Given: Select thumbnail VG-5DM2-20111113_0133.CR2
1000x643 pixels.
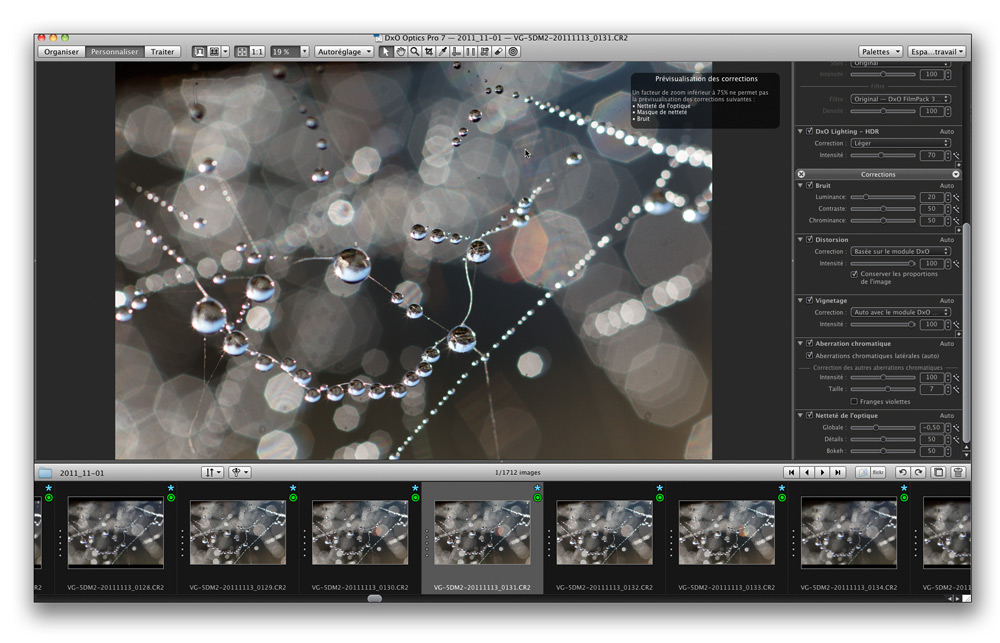Looking at the screenshot, I should pos(726,532).
